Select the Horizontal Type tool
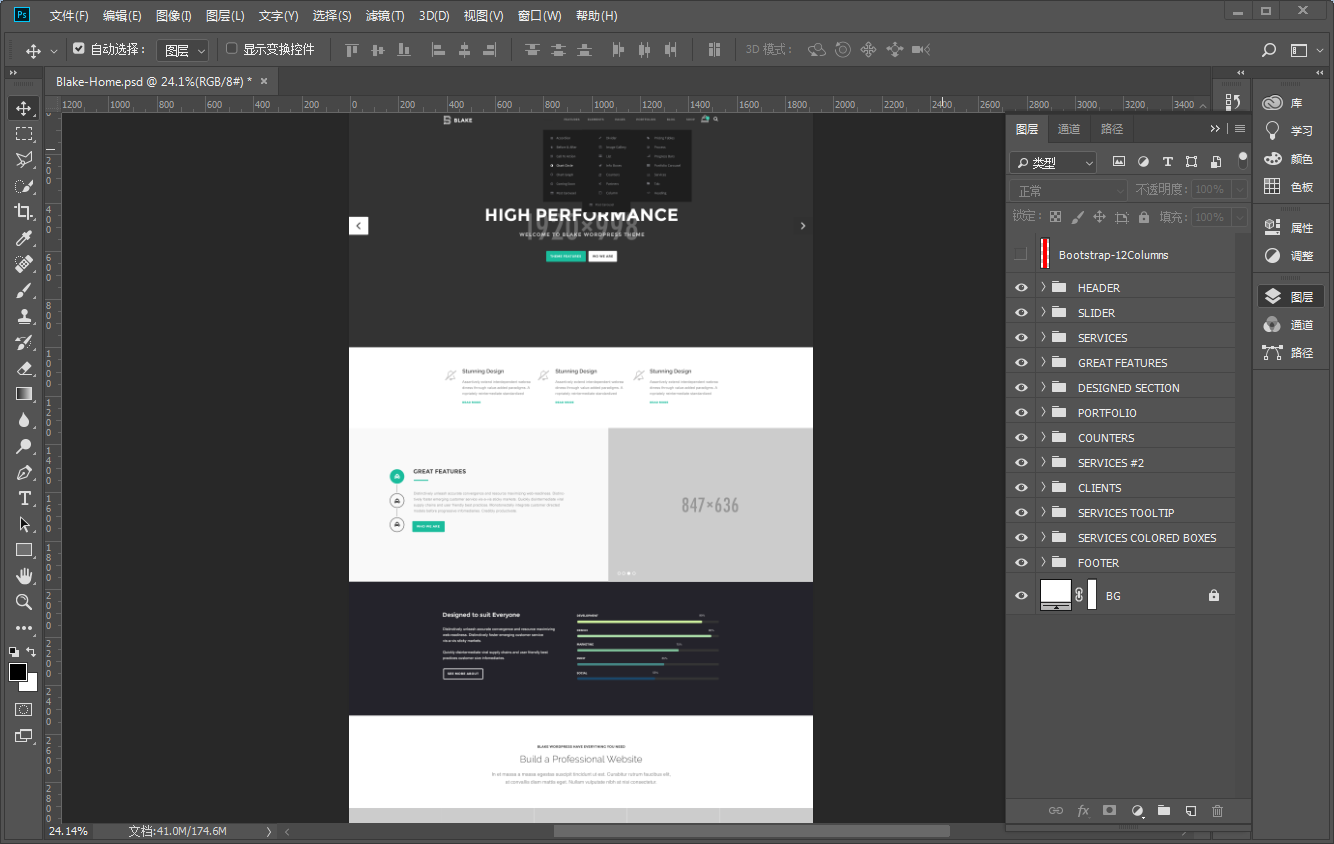 click(24, 498)
